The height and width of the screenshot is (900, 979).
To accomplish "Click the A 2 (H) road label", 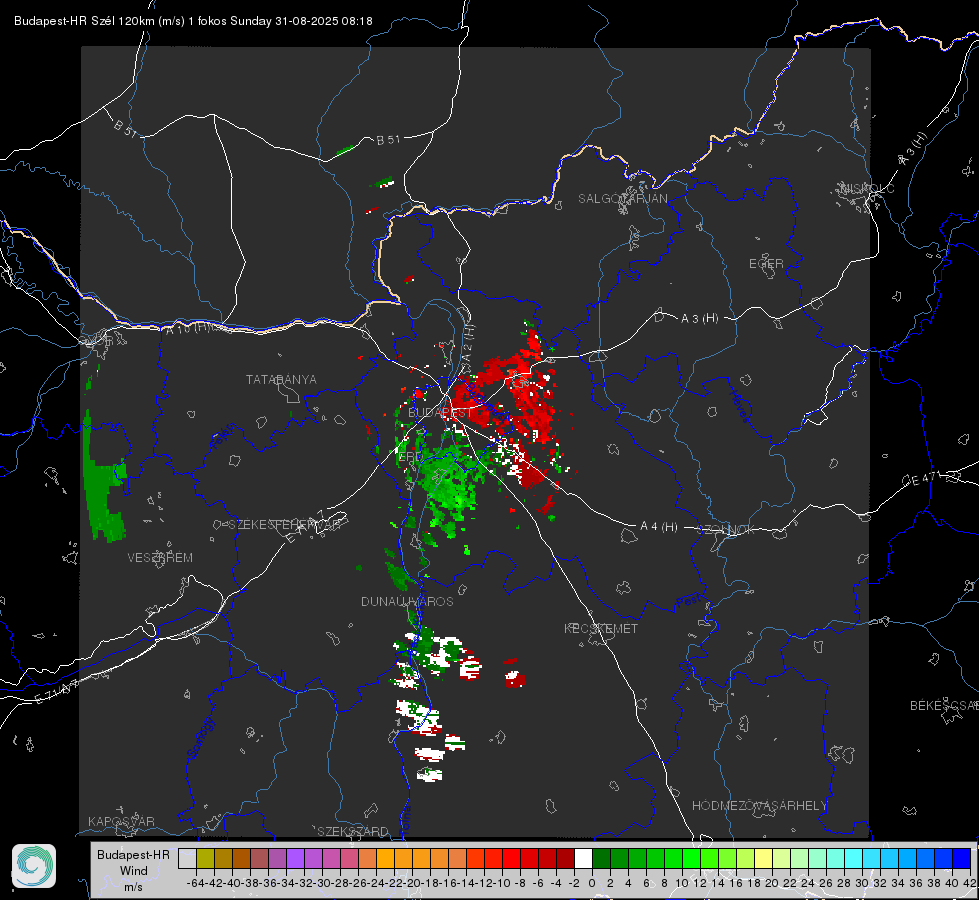I will point(468,342).
